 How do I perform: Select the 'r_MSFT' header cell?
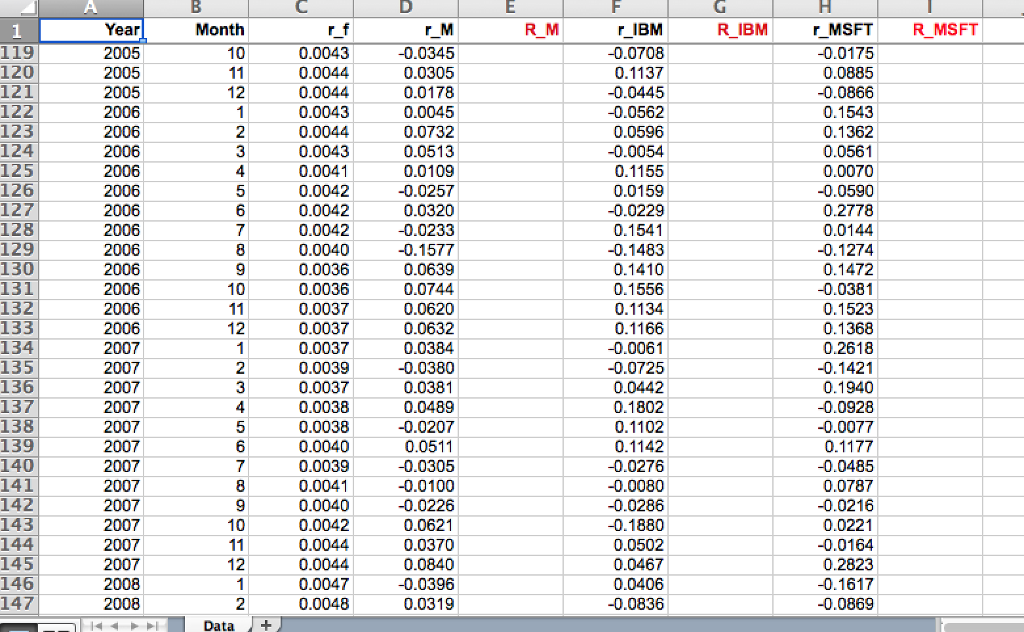(x=825, y=30)
